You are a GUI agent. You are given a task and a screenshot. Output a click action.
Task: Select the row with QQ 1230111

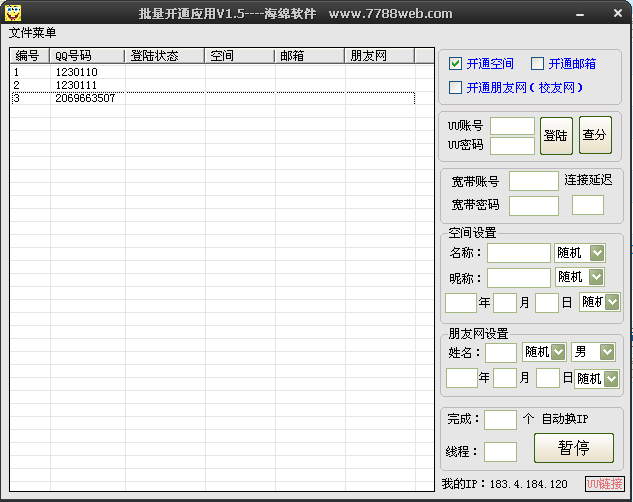pyautogui.click(x=213, y=85)
